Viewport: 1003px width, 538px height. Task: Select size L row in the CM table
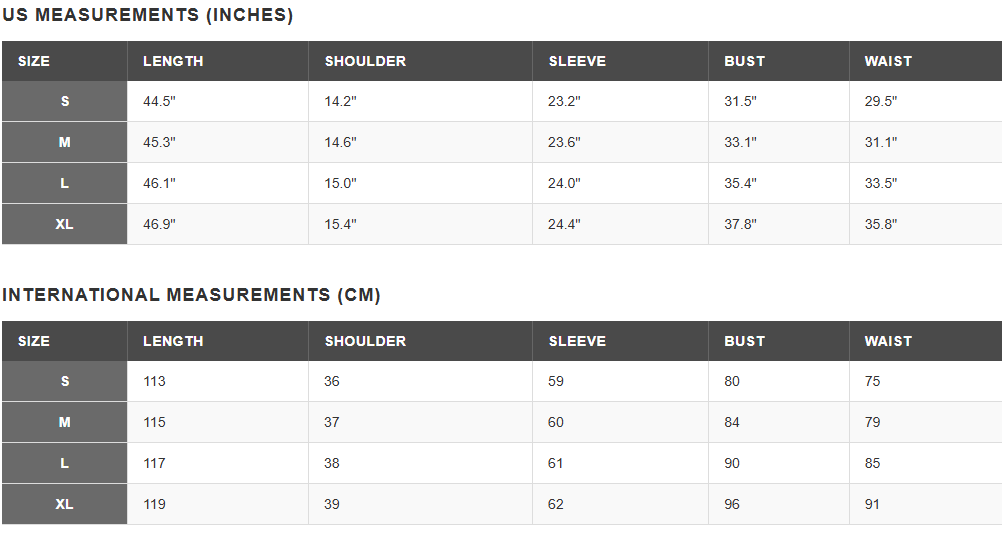tap(65, 463)
